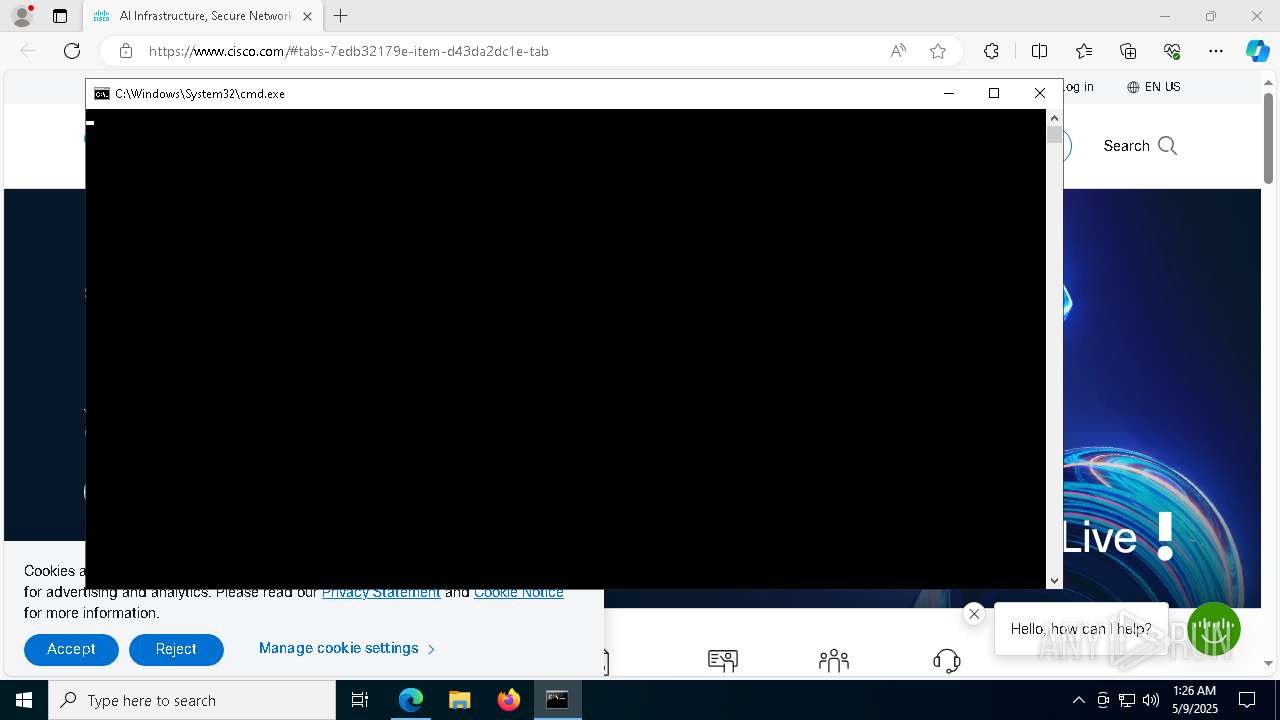Screen dimensions: 1280x720
Task: Reject cookies on Cisco page
Action: pyautogui.click(x=176, y=649)
